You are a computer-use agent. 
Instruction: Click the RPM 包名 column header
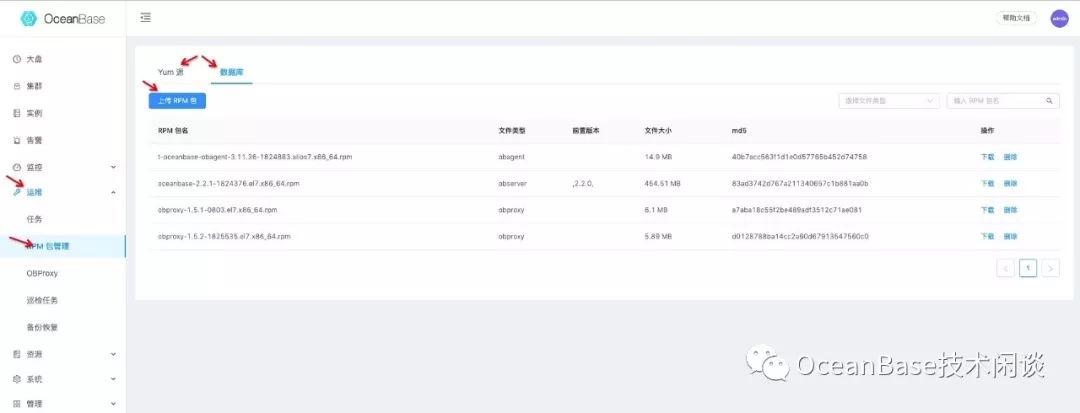[x=173, y=131]
